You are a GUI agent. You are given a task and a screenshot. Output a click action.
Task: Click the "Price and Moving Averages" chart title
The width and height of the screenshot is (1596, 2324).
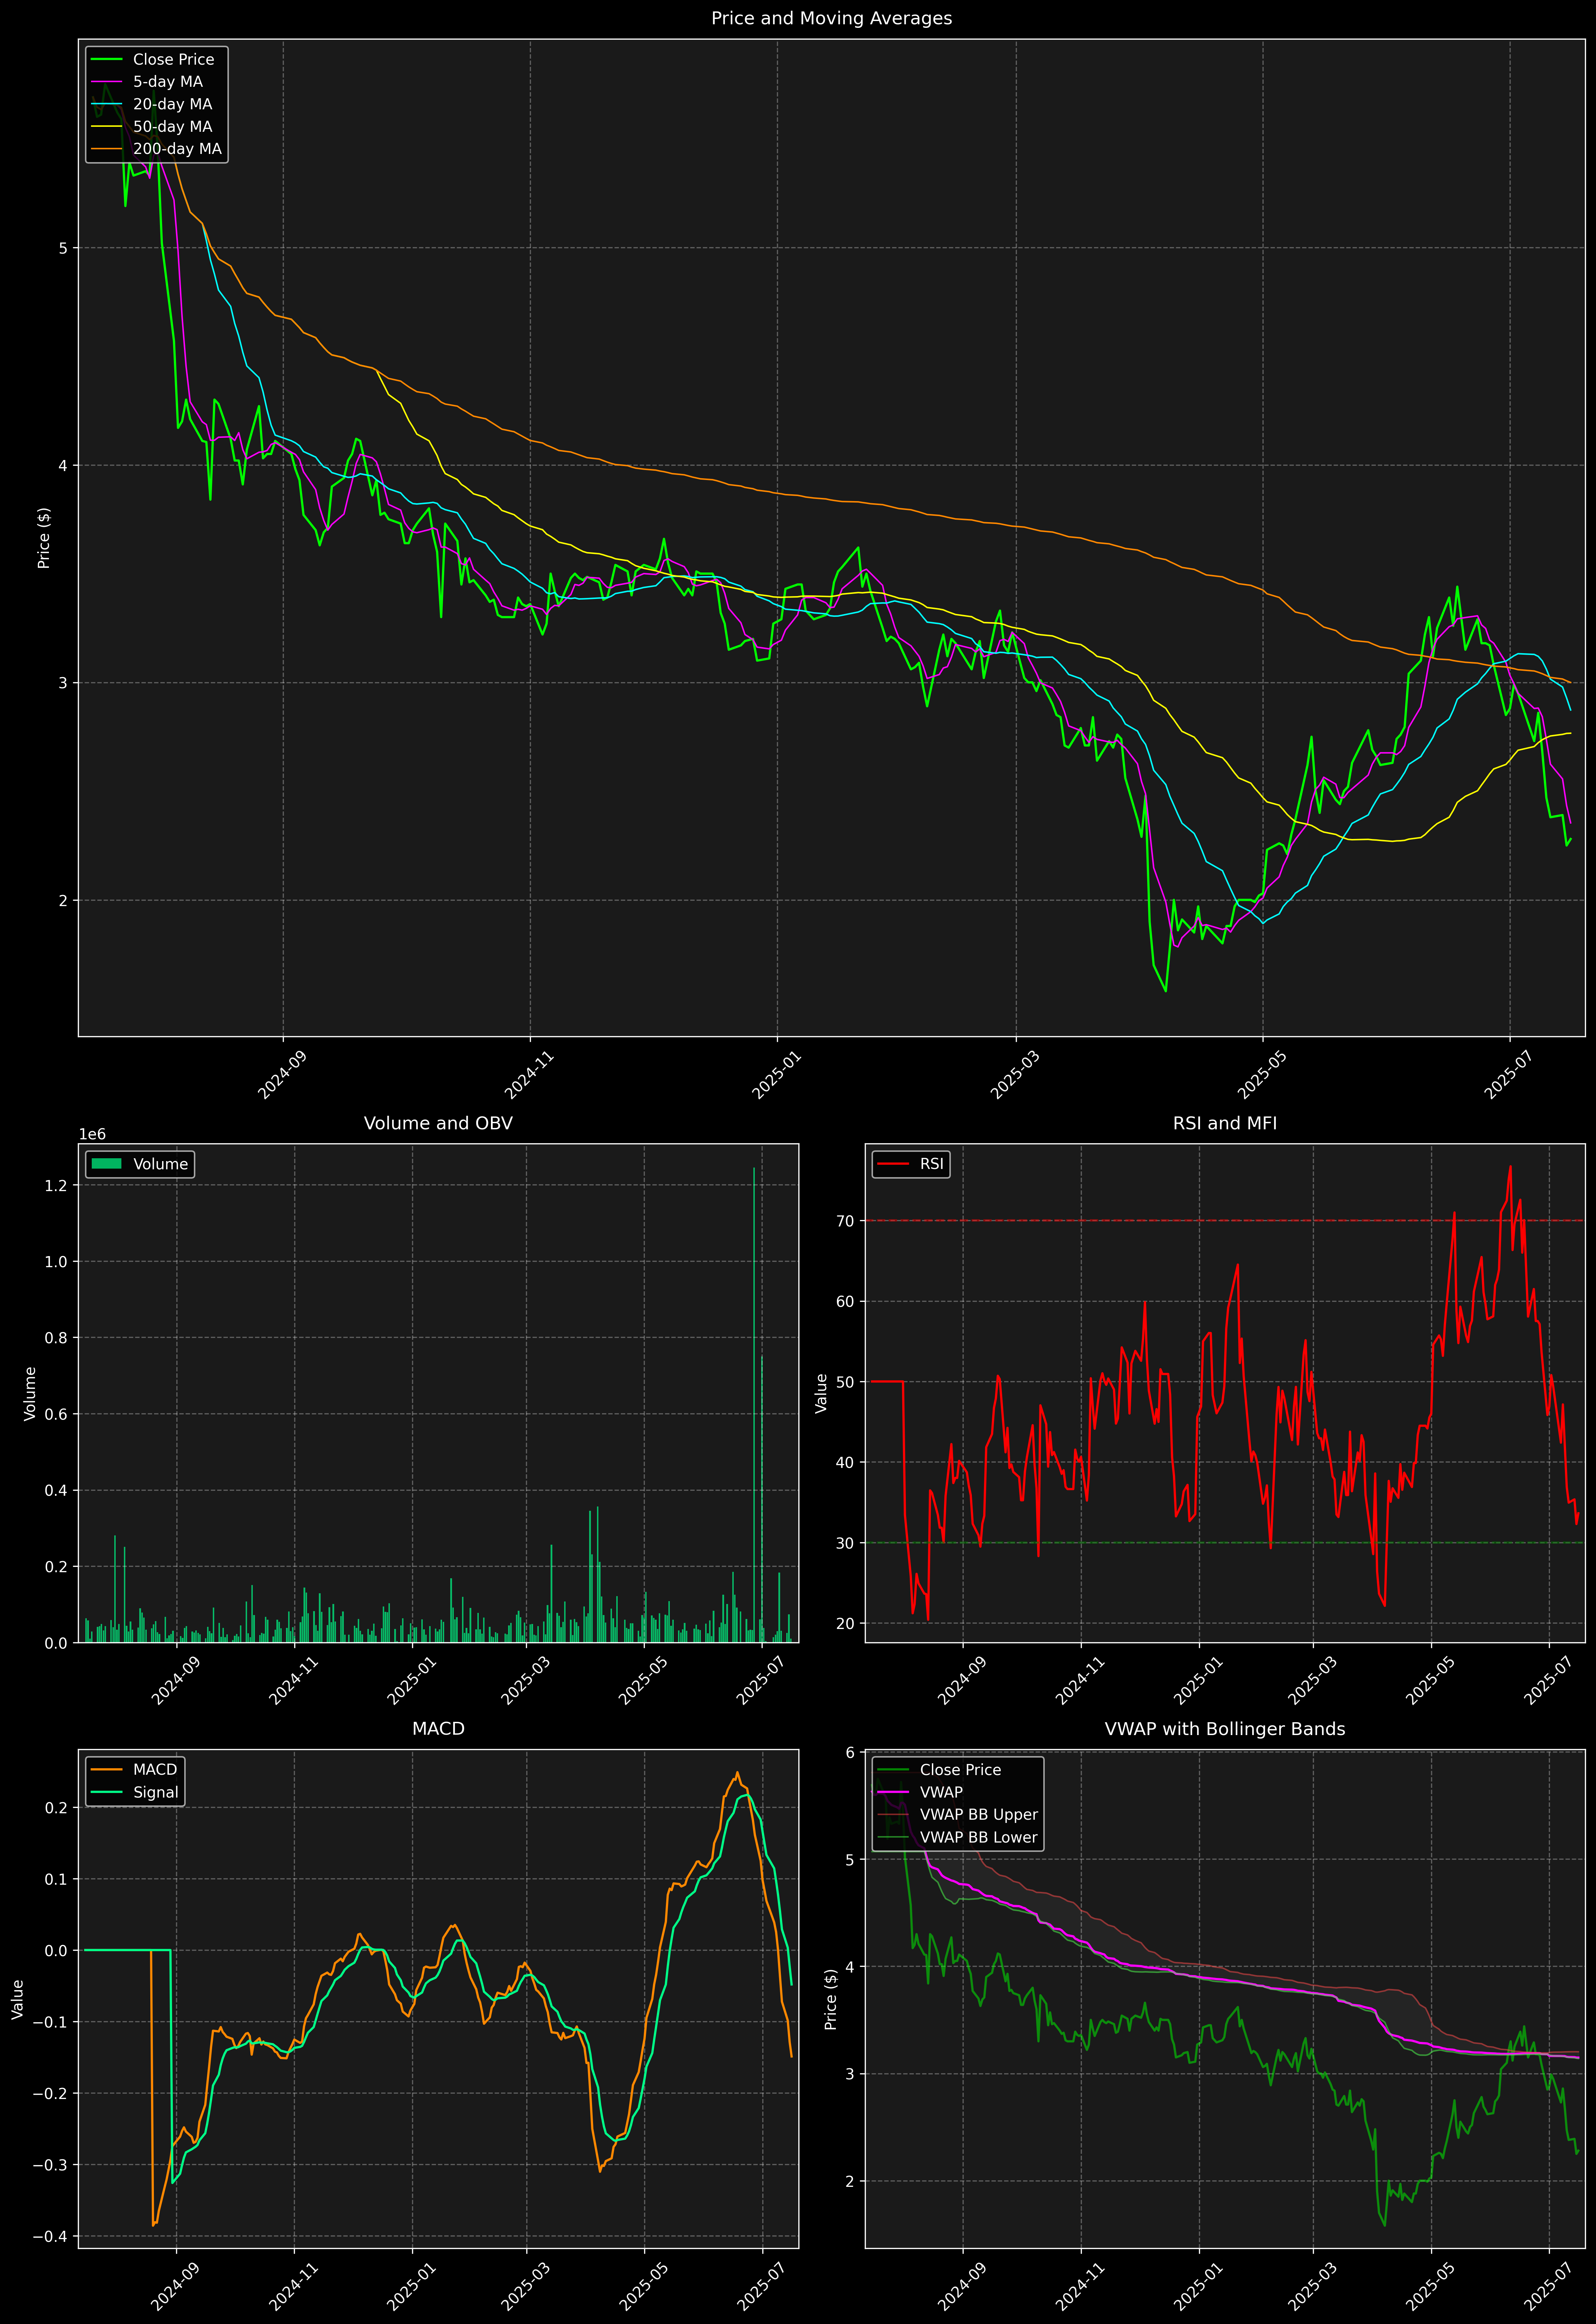(831, 18)
